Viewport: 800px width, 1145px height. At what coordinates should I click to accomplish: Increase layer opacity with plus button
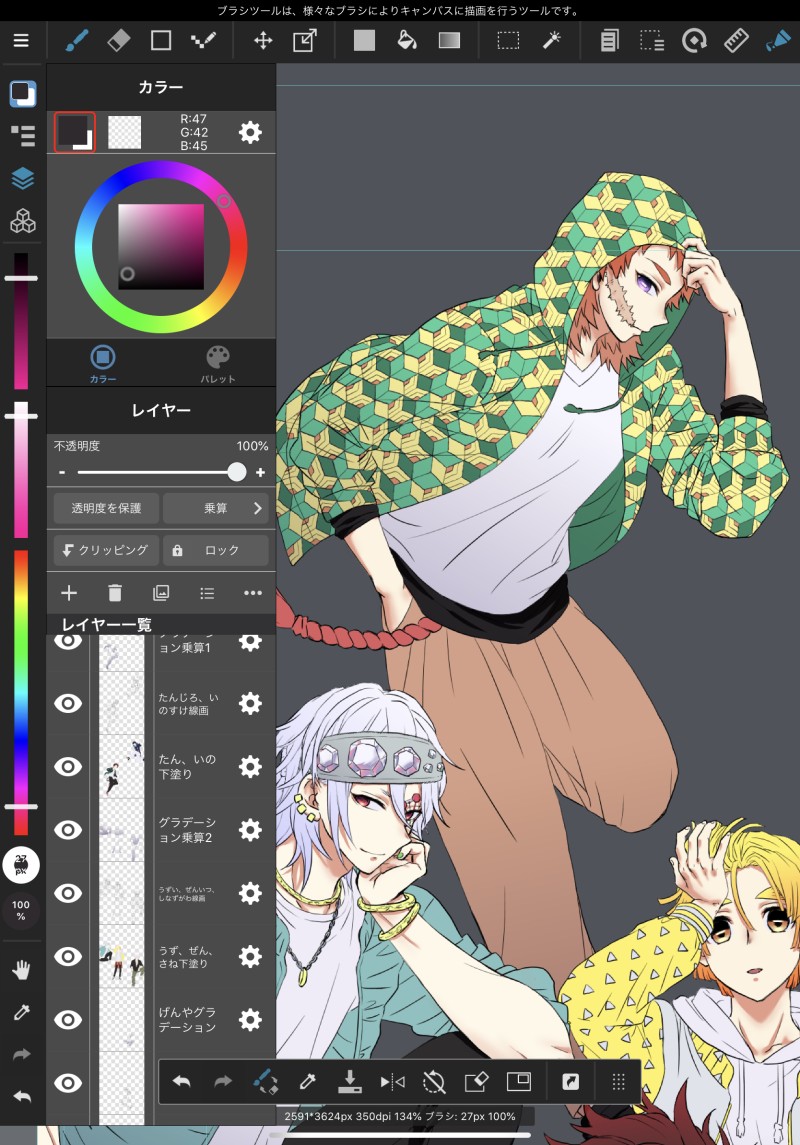tap(260, 472)
